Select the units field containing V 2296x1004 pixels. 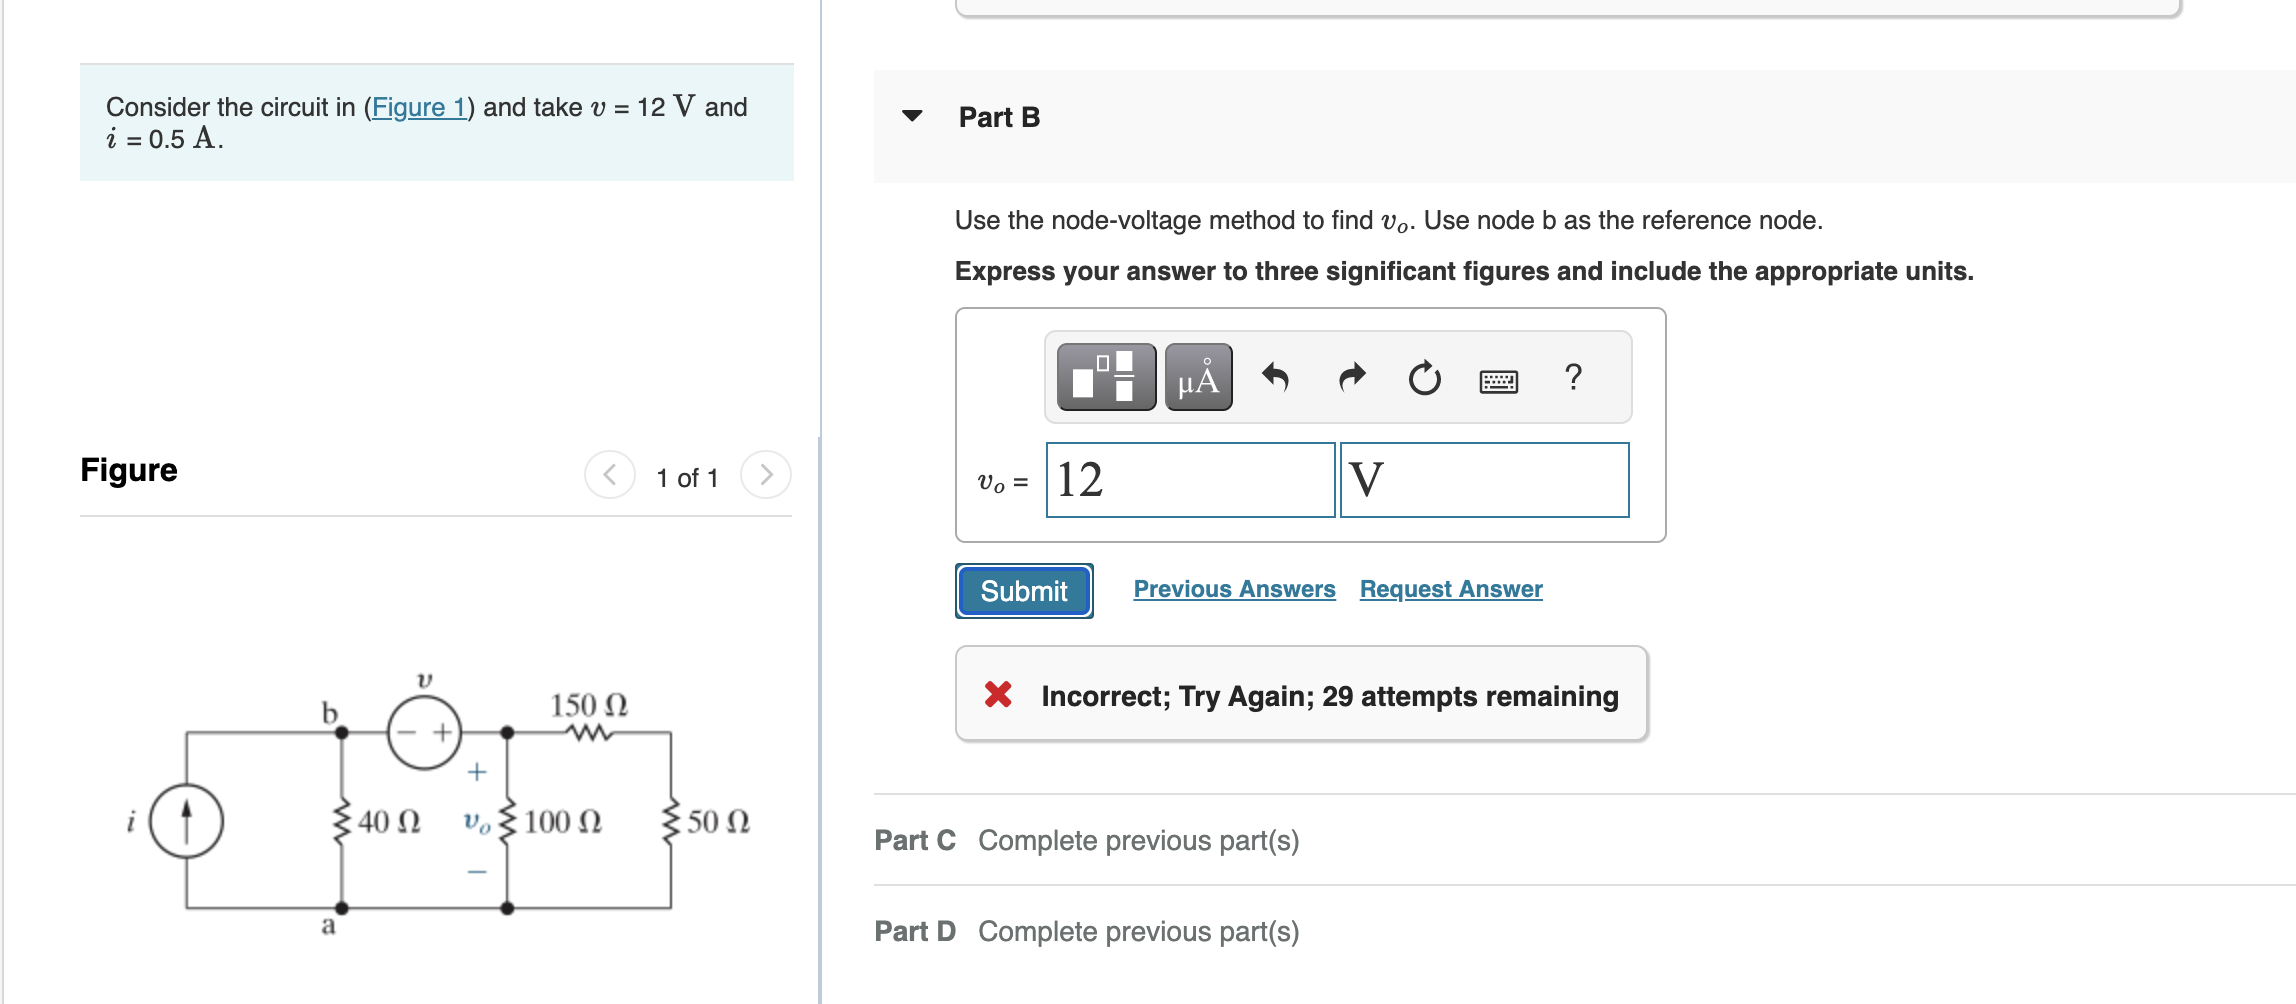pyautogui.click(x=1484, y=481)
